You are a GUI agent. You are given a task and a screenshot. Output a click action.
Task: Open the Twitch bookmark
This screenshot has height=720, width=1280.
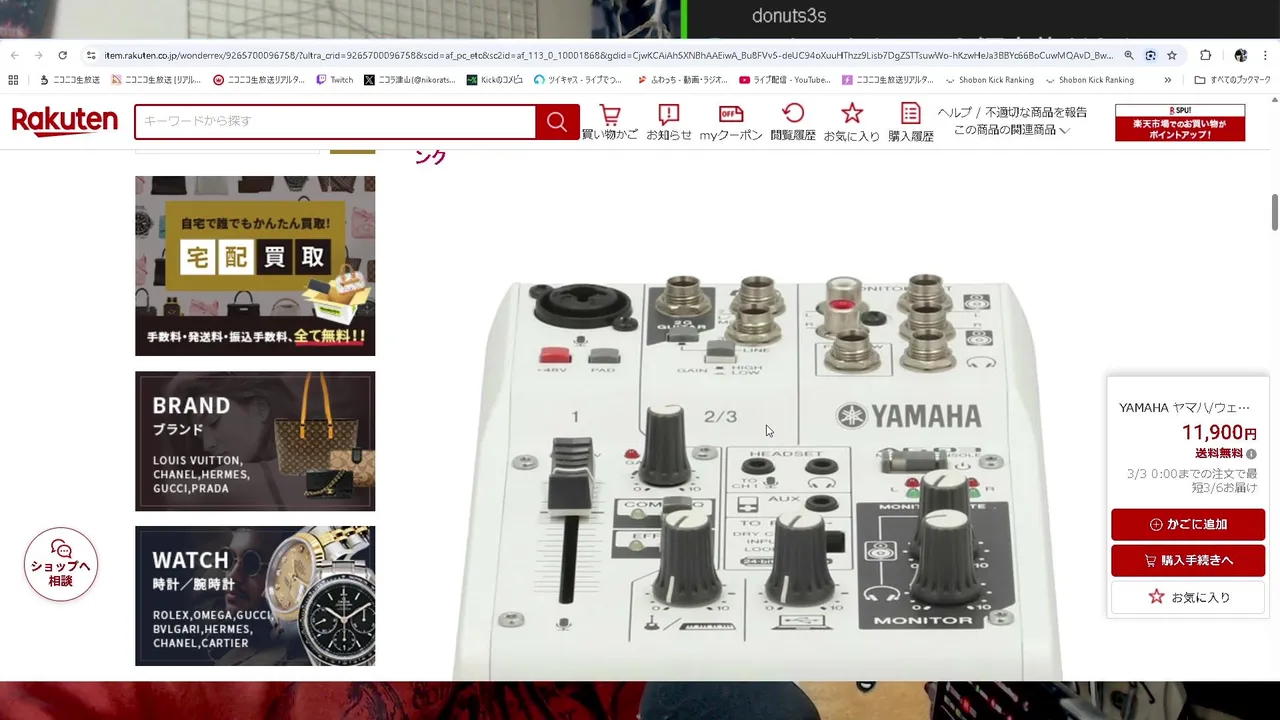[x=334, y=80]
